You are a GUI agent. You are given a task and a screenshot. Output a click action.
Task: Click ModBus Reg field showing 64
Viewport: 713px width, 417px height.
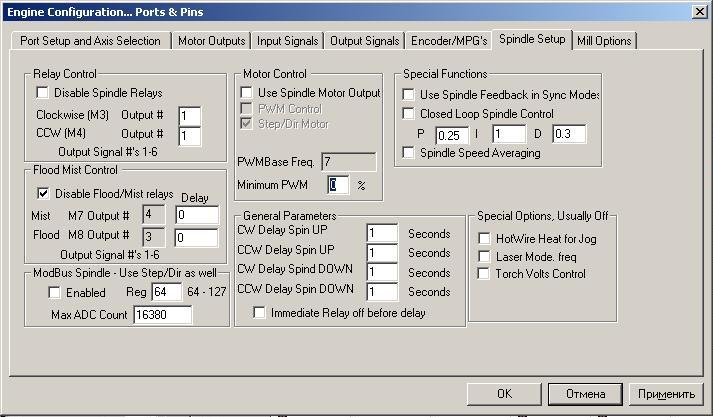click(166, 292)
